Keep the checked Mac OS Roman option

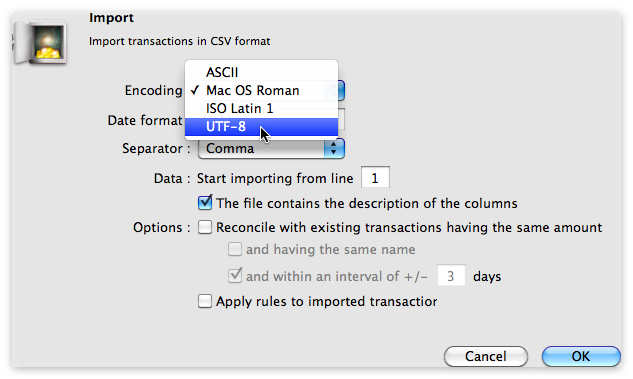pos(261,90)
